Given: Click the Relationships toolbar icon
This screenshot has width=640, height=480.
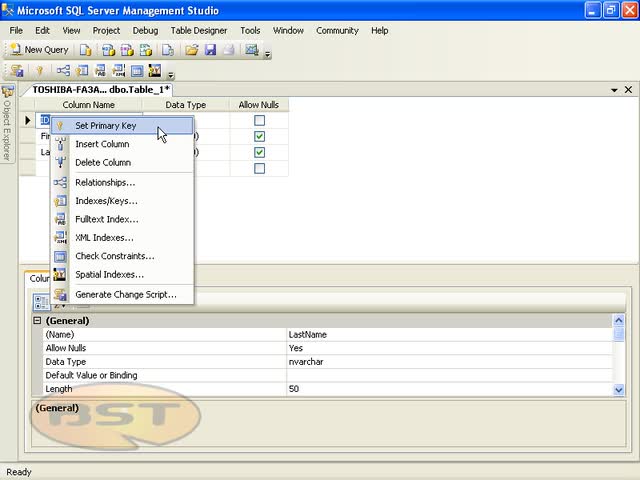Looking at the screenshot, I should 63,71.
